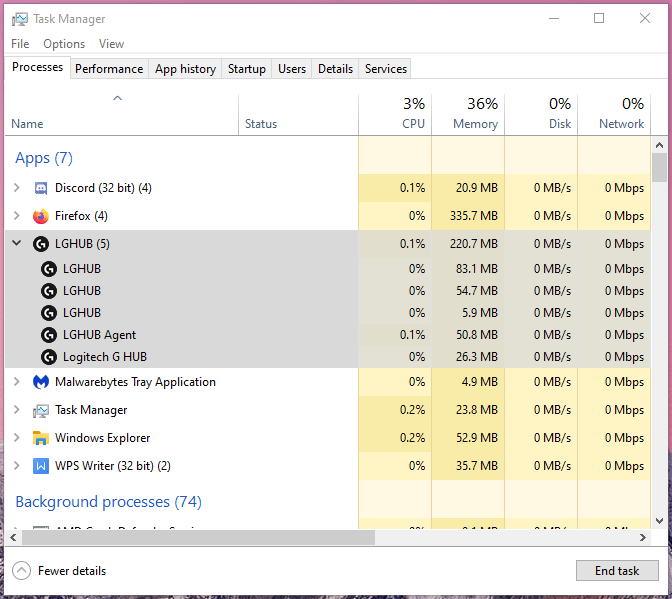Expand the Malwarebytes Tray Application group
Viewport: 672px width, 599px height.
(x=16, y=381)
